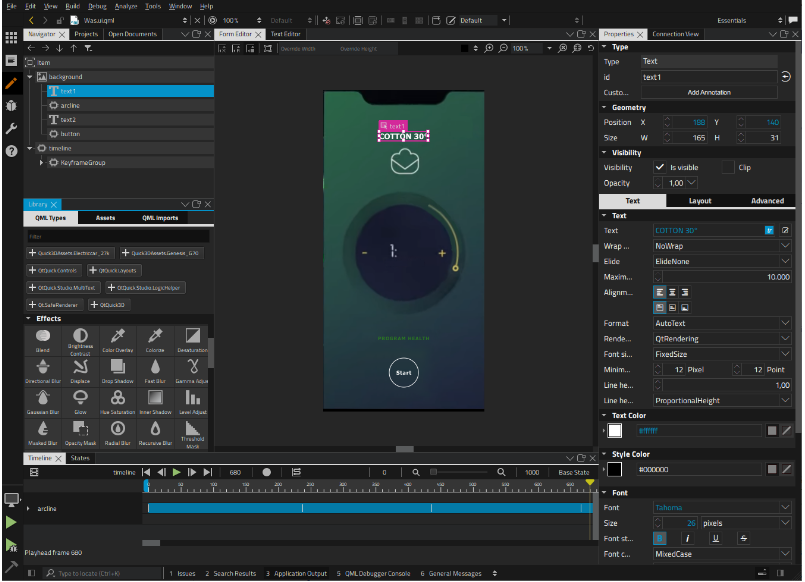Open the Wrap mode NoWrap dropdown
This screenshot has height=582, width=805.
pos(722,246)
